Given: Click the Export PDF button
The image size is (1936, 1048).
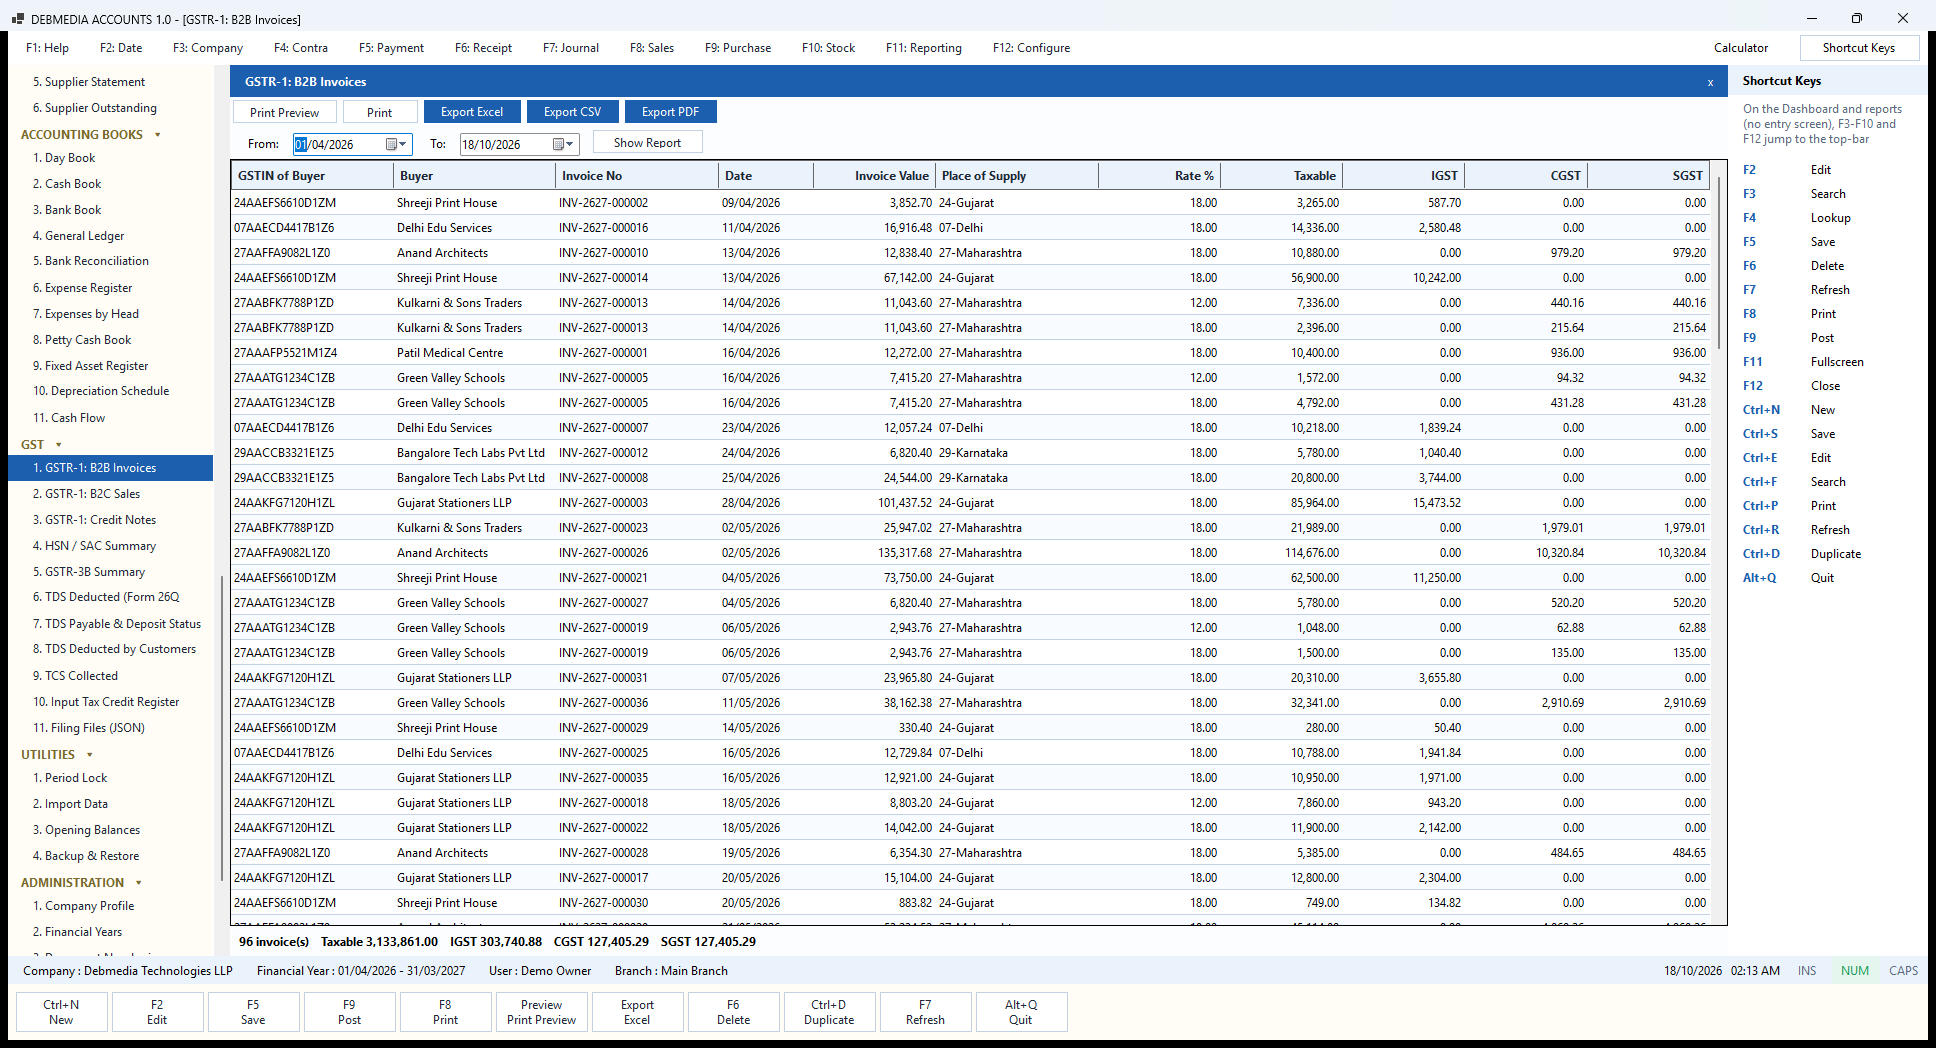Looking at the screenshot, I should [670, 112].
